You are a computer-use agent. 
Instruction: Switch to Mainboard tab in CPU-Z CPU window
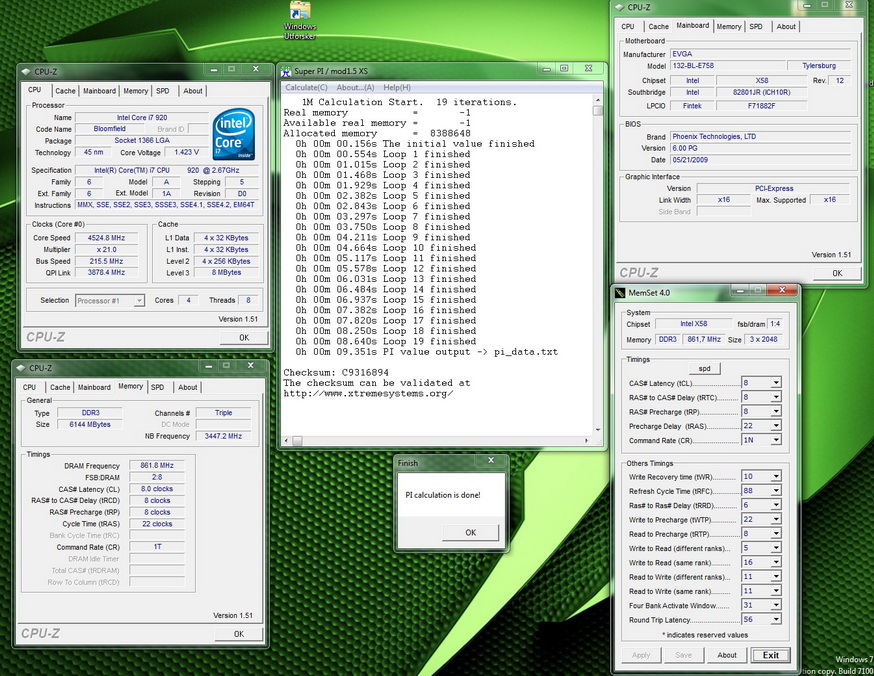[99, 91]
